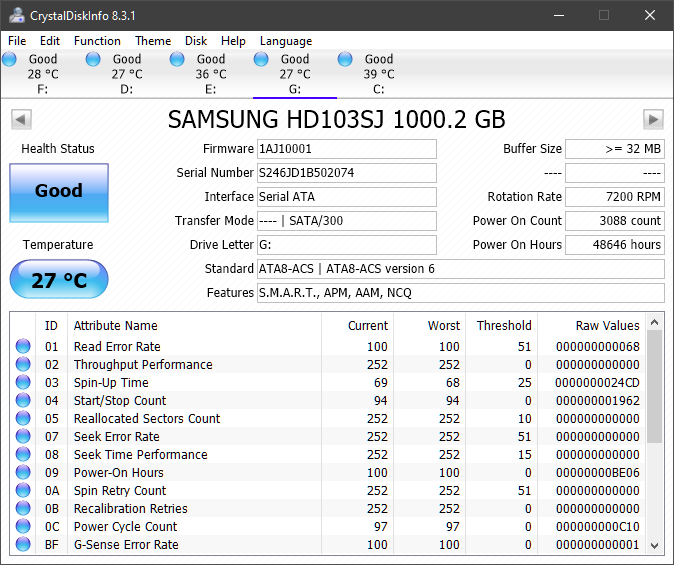The width and height of the screenshot is (674, 565).
Task: Open the Disk menu
Action: pos(196,41)
